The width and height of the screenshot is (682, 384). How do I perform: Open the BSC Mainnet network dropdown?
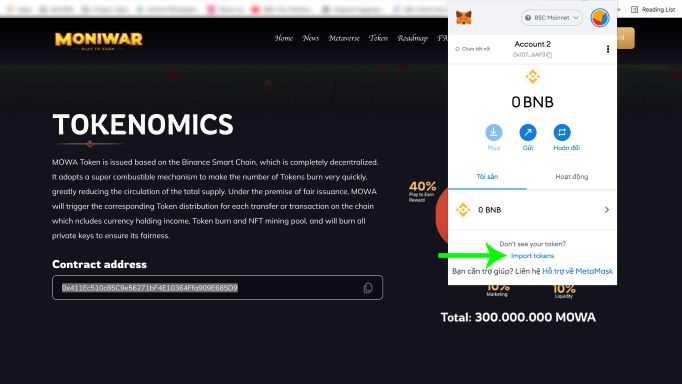point(552,18)
